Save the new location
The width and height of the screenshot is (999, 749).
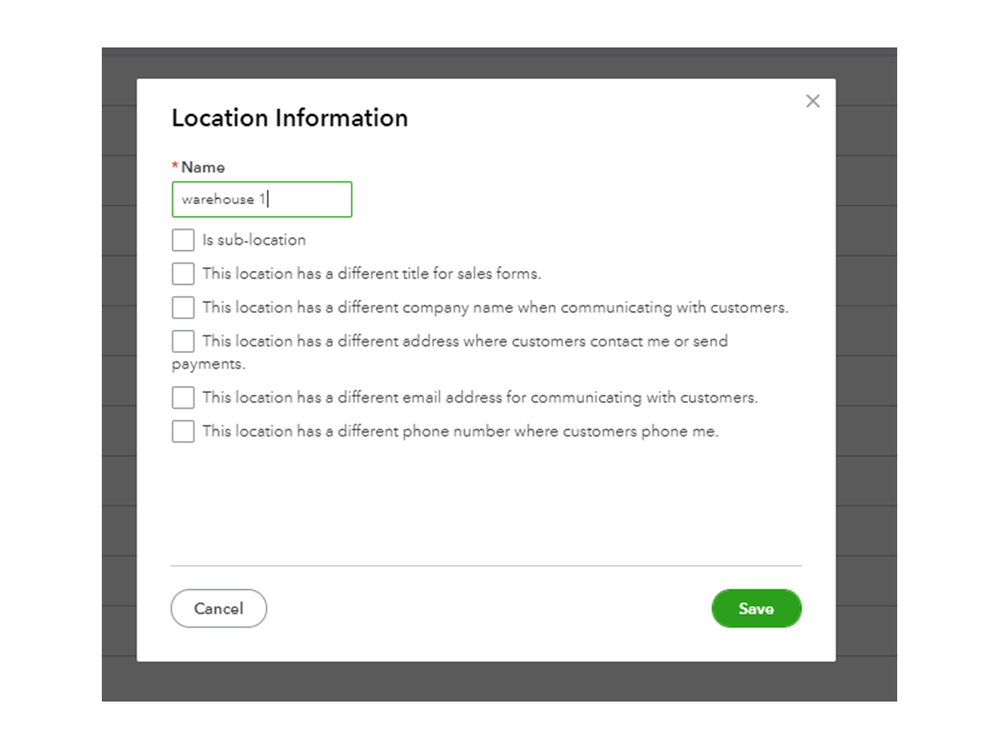(756, 608)
